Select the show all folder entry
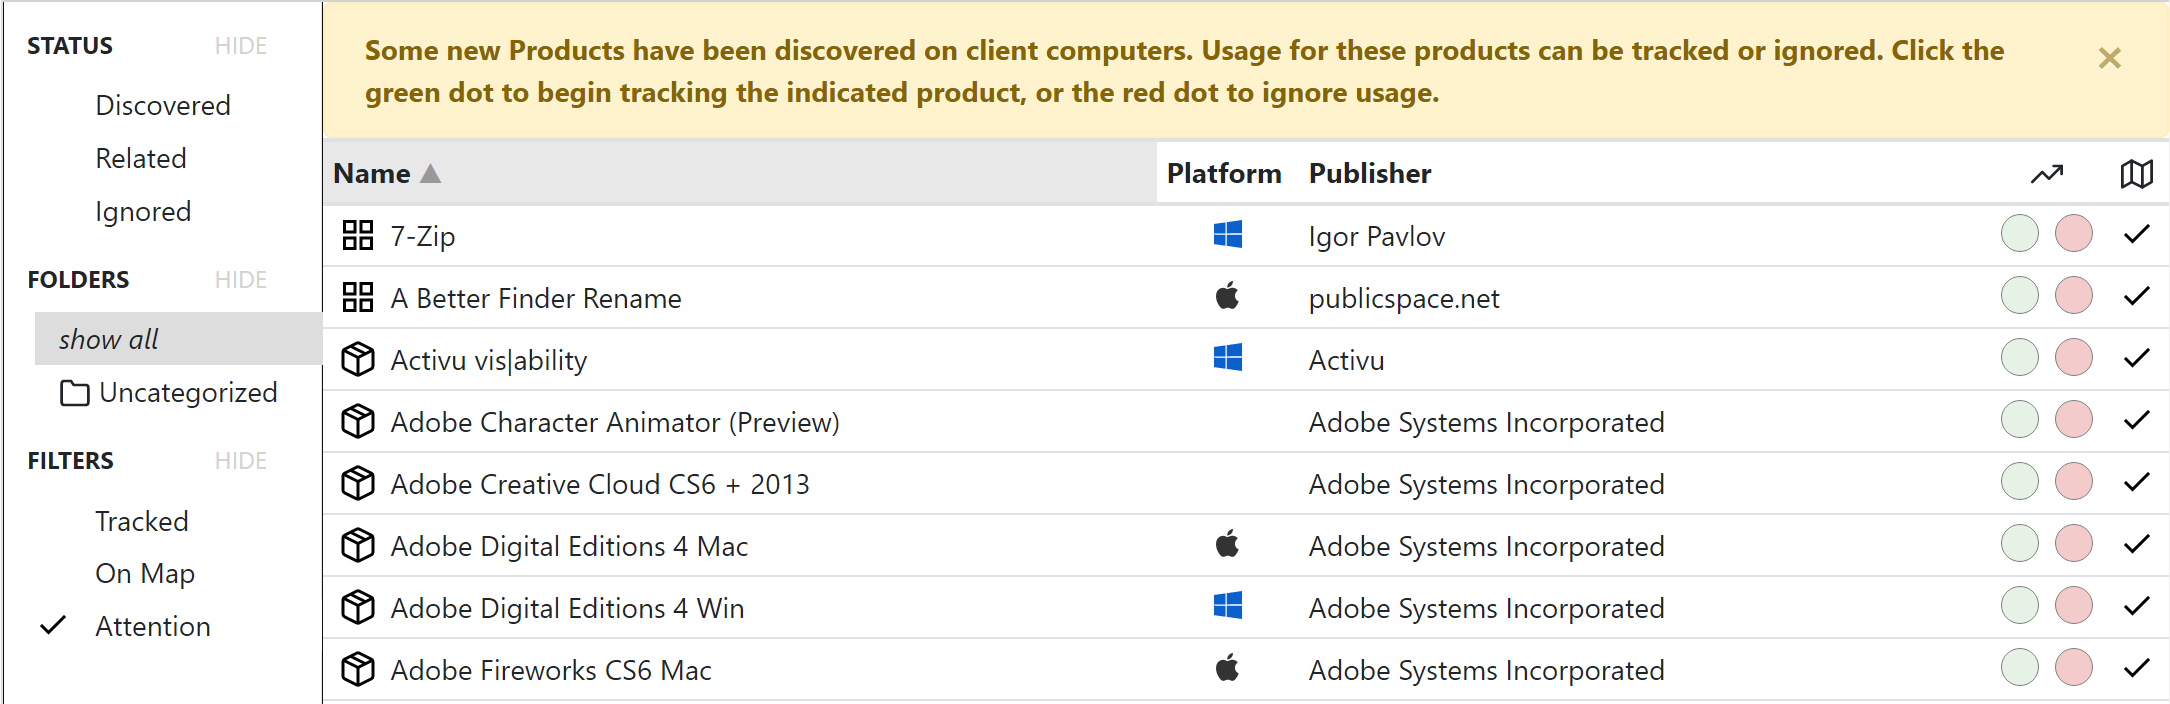 (x=178, y=339)
